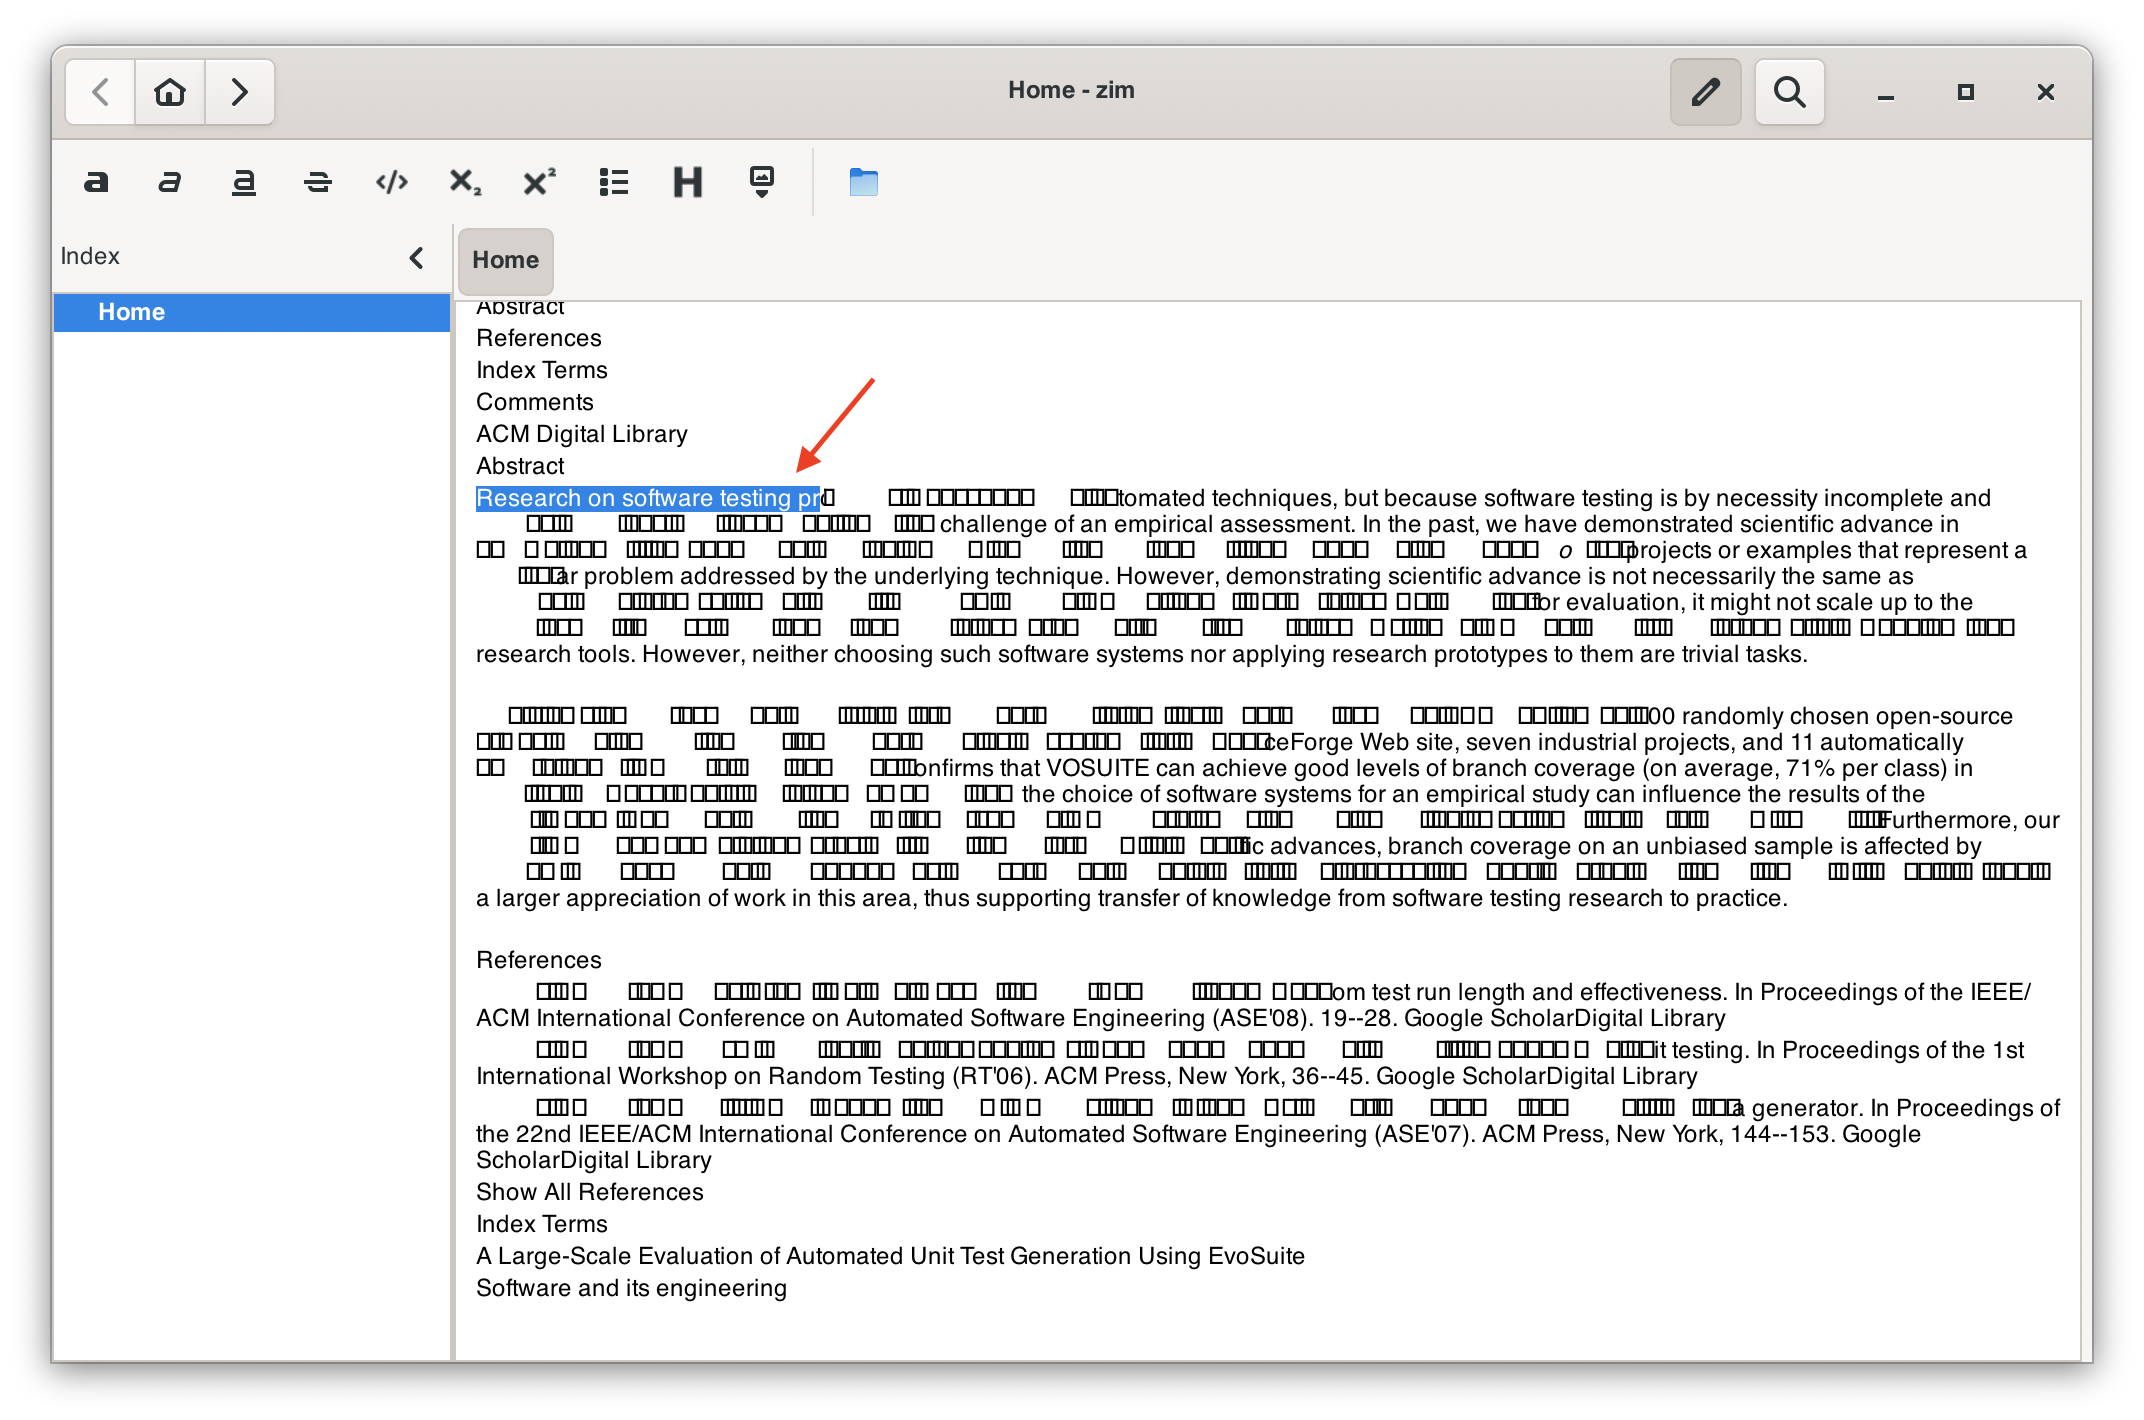Navigate back using the left arrow

click(99, 91)
